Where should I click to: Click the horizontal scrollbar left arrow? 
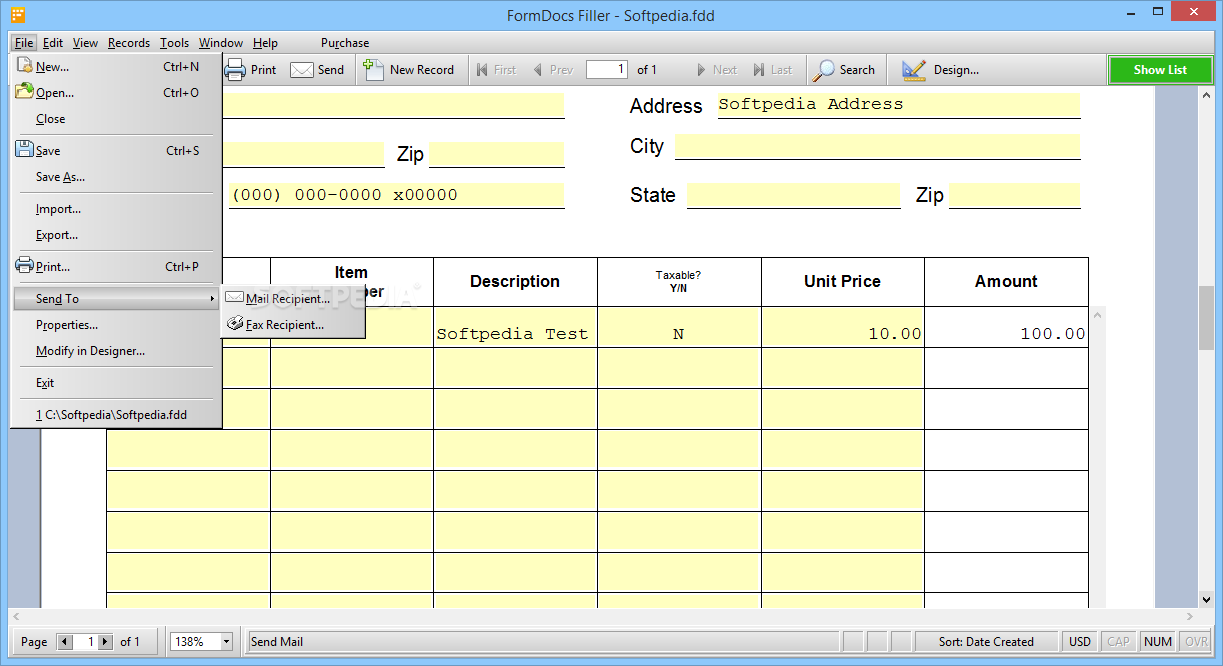(17, 617)
